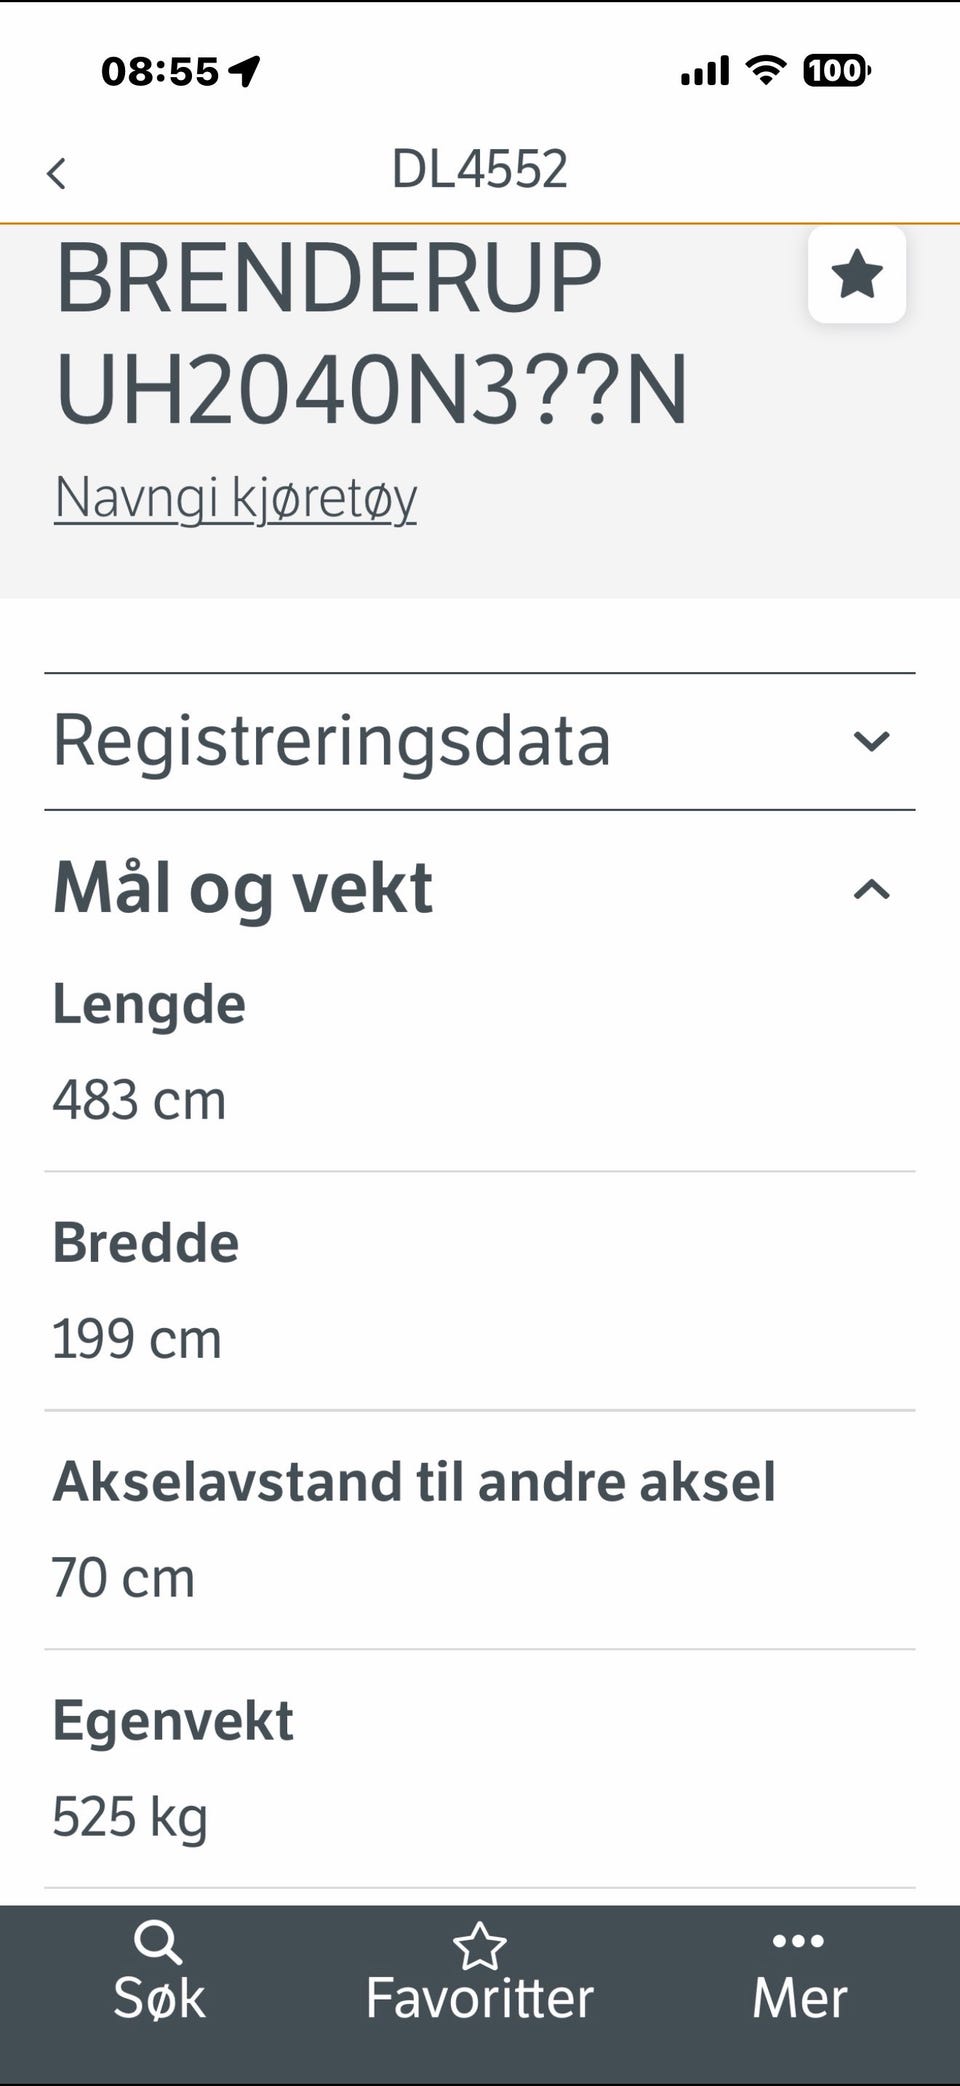Click the Mål og vekt up chevron

coord(871,889)
